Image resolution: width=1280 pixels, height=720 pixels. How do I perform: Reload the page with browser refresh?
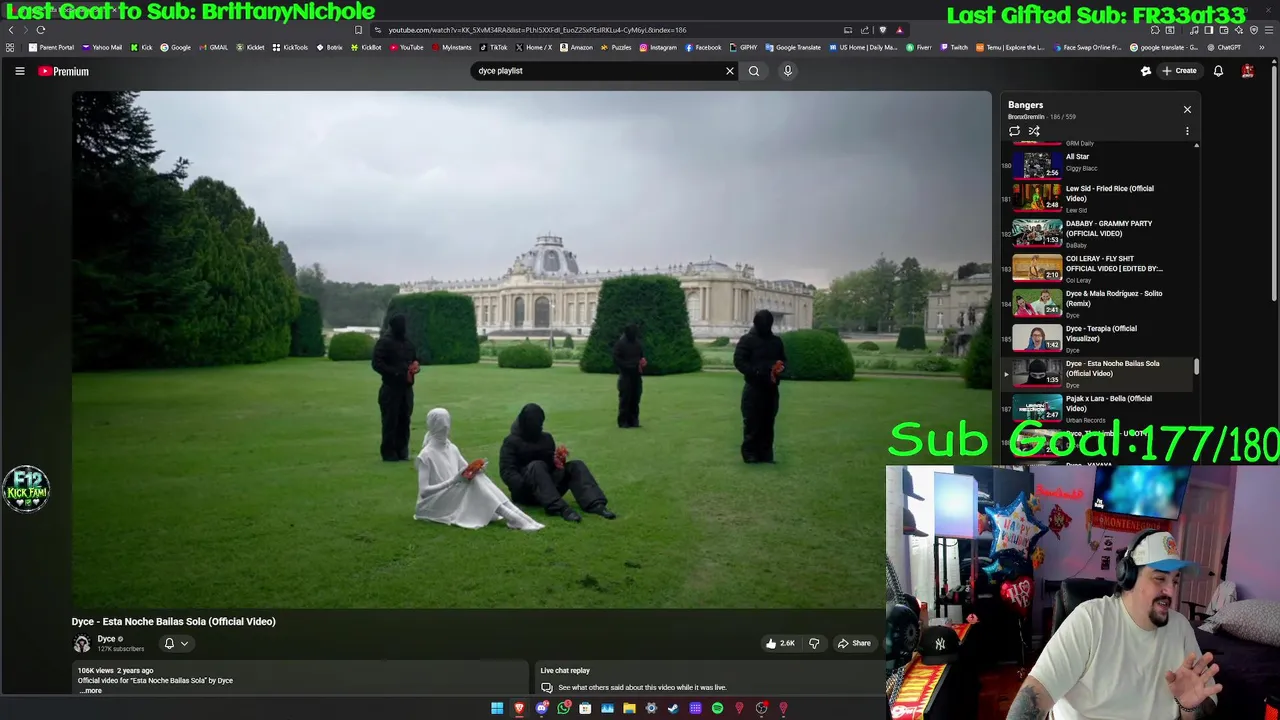pyautogui.click(x=41, y=30)
